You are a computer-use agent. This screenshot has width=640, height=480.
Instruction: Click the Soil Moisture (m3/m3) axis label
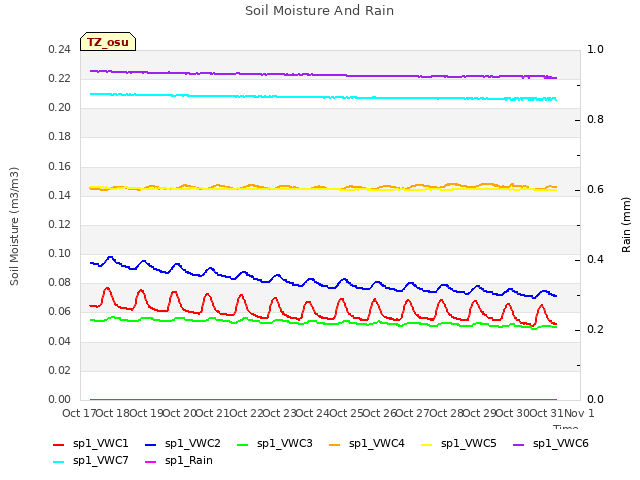tap(14, 226)
